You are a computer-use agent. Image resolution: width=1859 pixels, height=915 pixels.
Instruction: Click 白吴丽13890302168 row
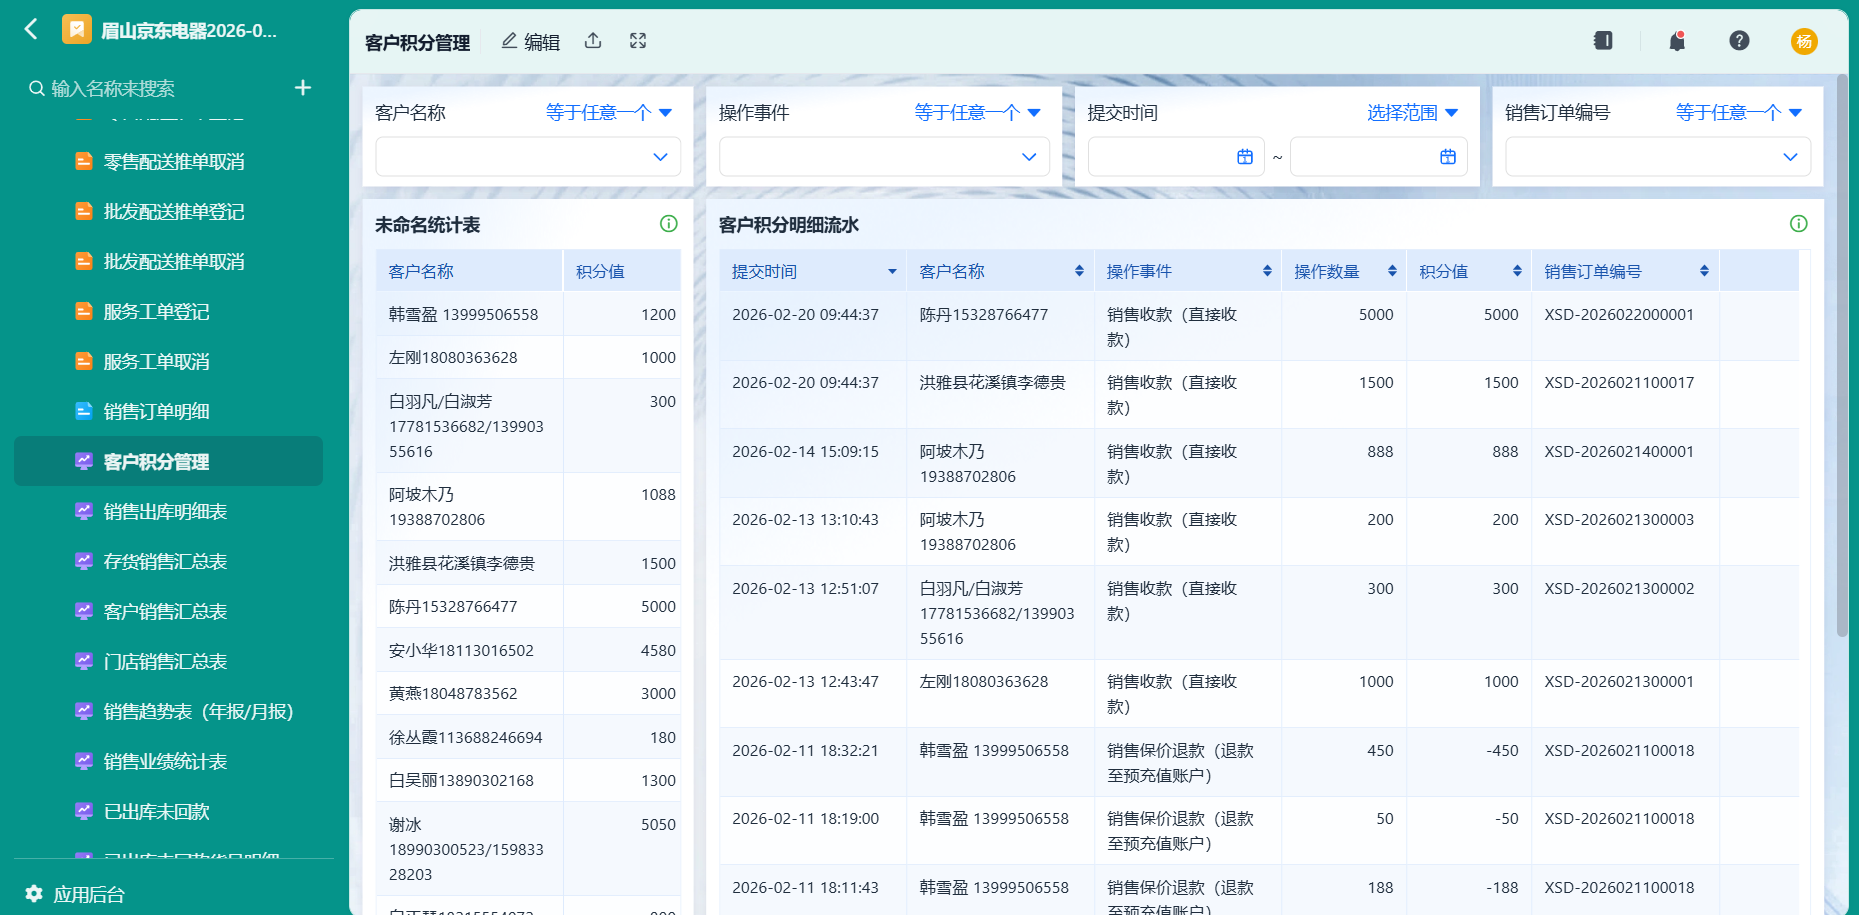(x=528, y=780)
